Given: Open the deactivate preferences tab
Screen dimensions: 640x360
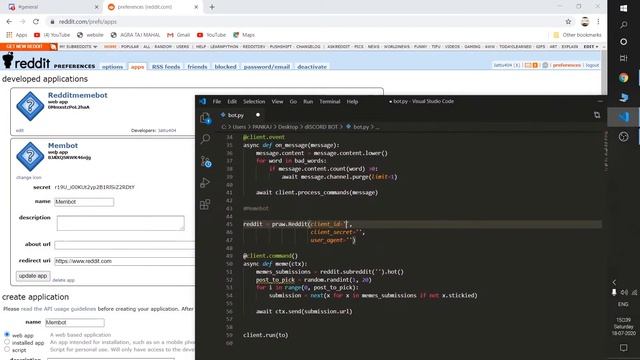Looking at the screenshot, I should [x=312, y=67].
